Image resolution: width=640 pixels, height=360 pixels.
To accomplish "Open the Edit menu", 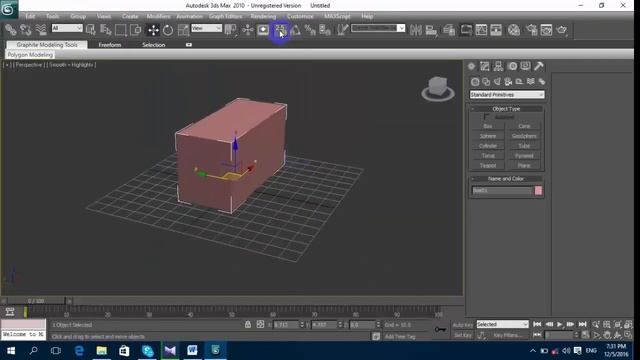I will coord(30,16).
